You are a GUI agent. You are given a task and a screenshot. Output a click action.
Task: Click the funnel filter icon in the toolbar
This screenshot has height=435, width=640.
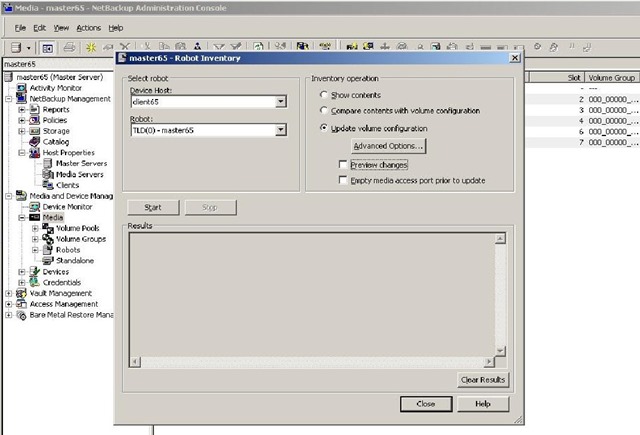[x=219, y=47]
